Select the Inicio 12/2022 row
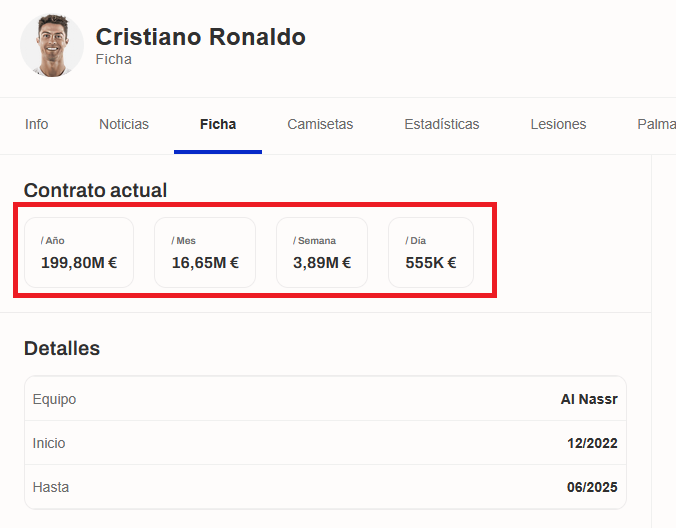Screen dimensions: 676x528 (325, 443)
